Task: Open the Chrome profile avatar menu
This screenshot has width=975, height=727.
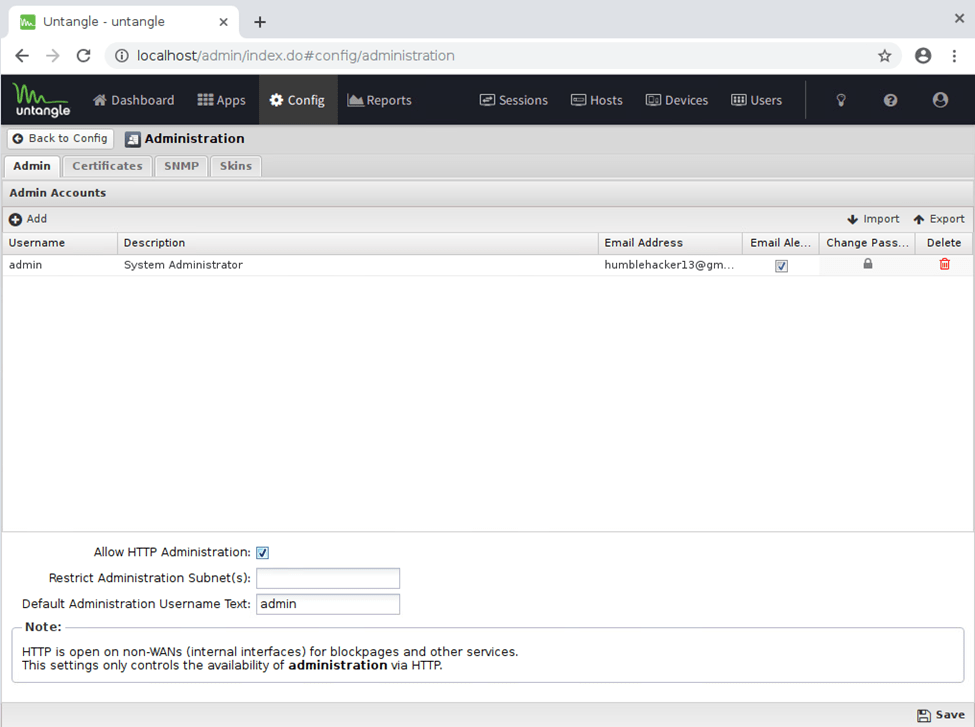Action: tap(923, 56)
